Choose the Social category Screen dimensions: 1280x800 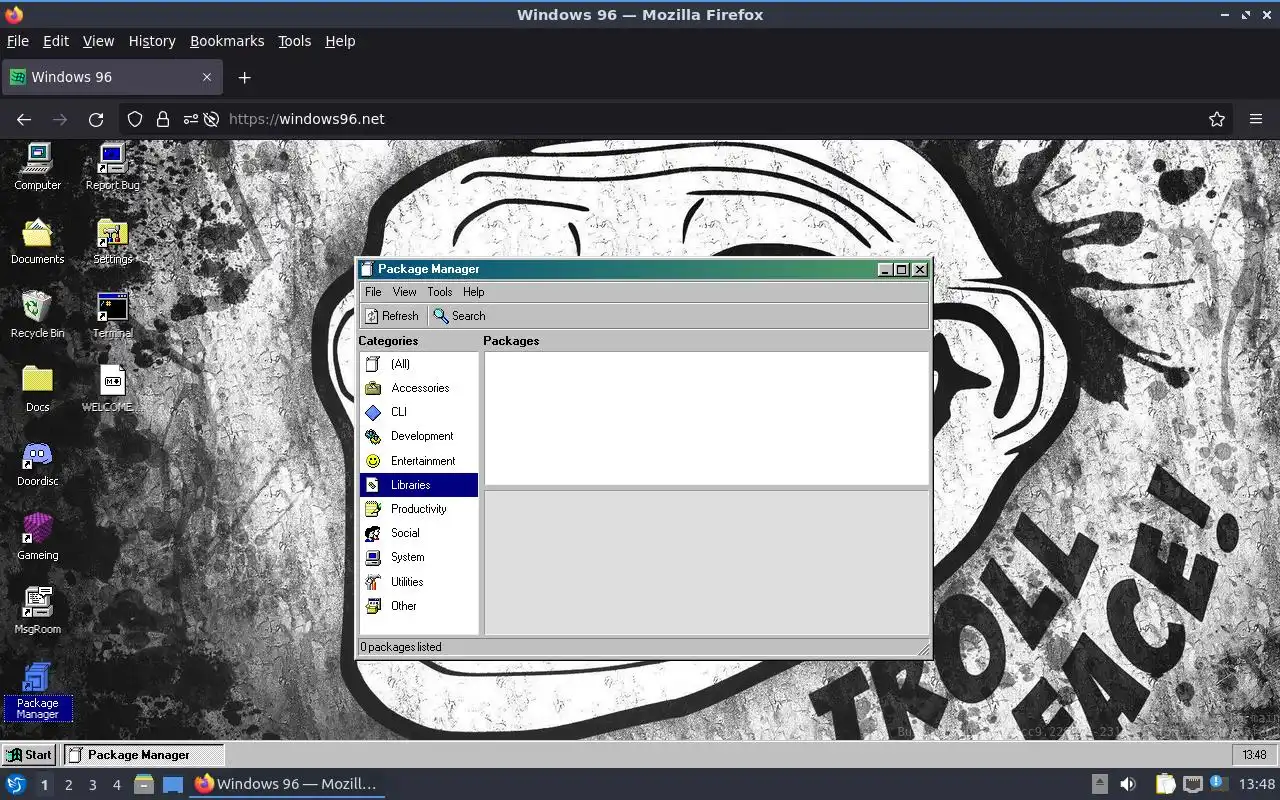[419, 533]
